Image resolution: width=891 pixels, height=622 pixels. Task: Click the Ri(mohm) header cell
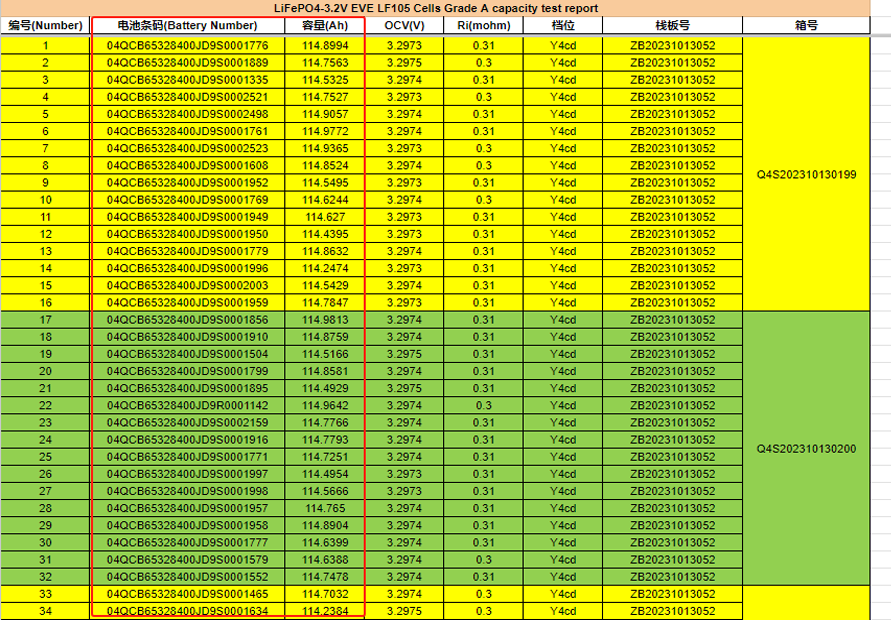pos(483,25)
